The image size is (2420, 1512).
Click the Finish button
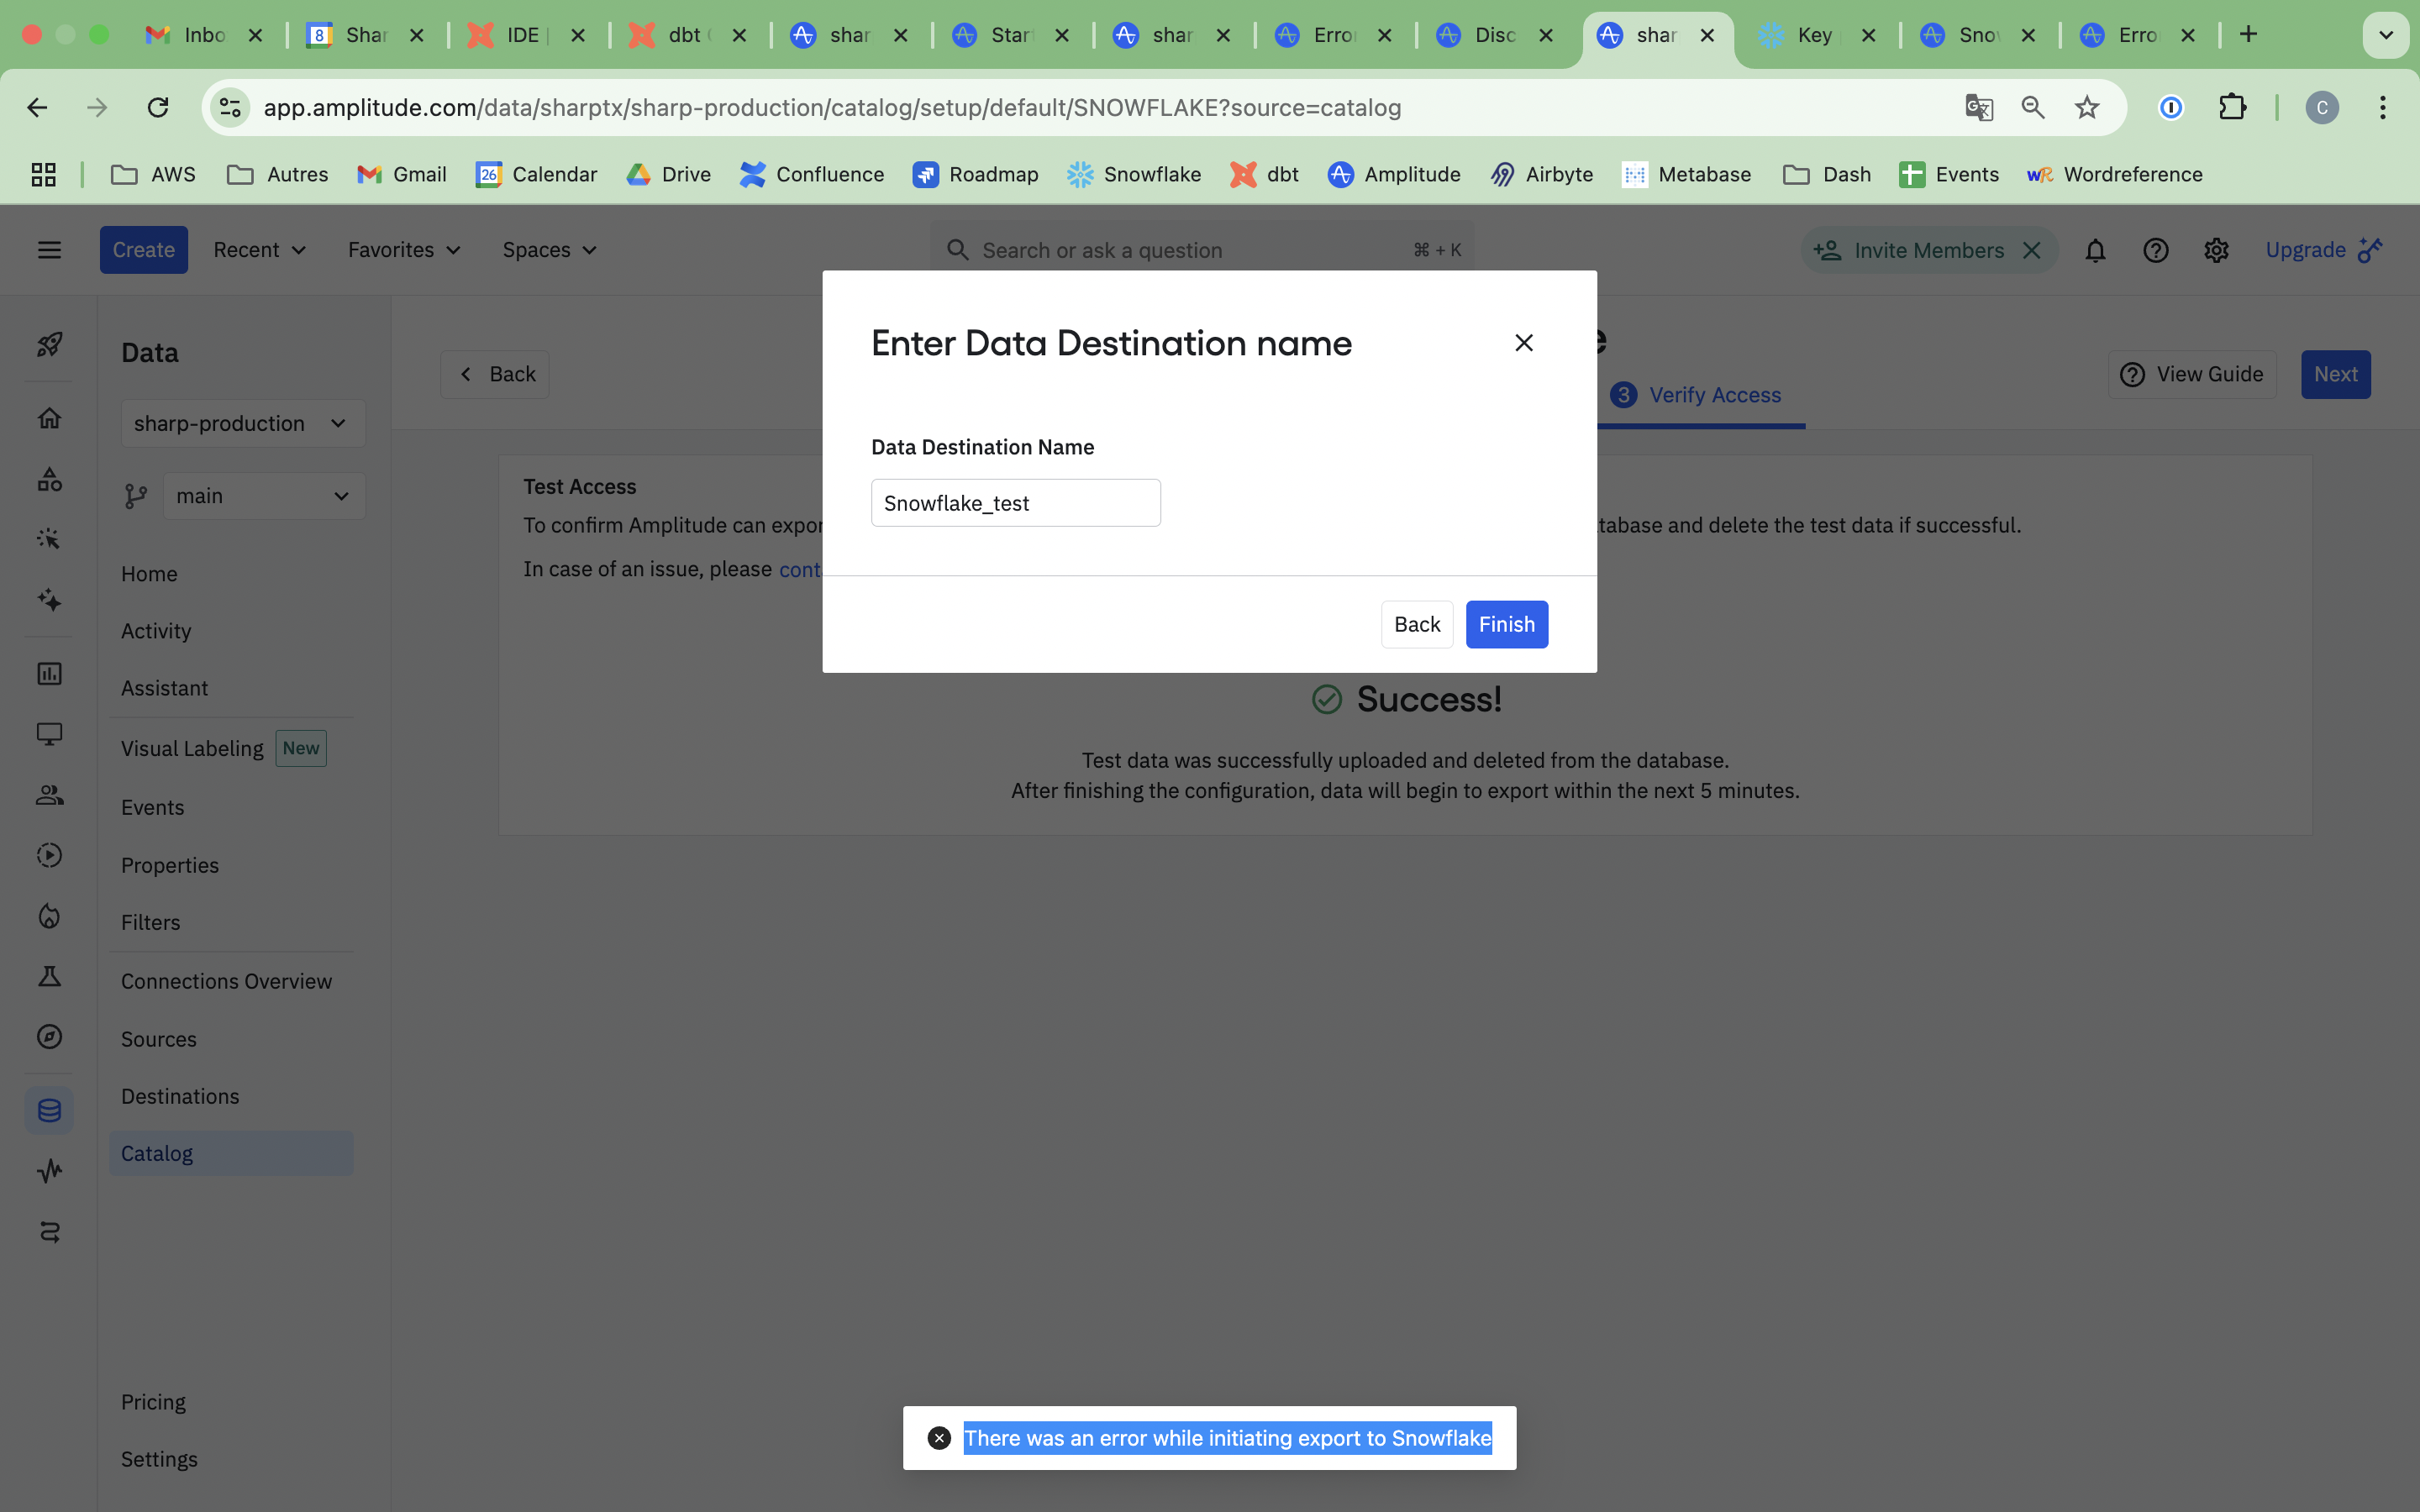click(1506, 624)
